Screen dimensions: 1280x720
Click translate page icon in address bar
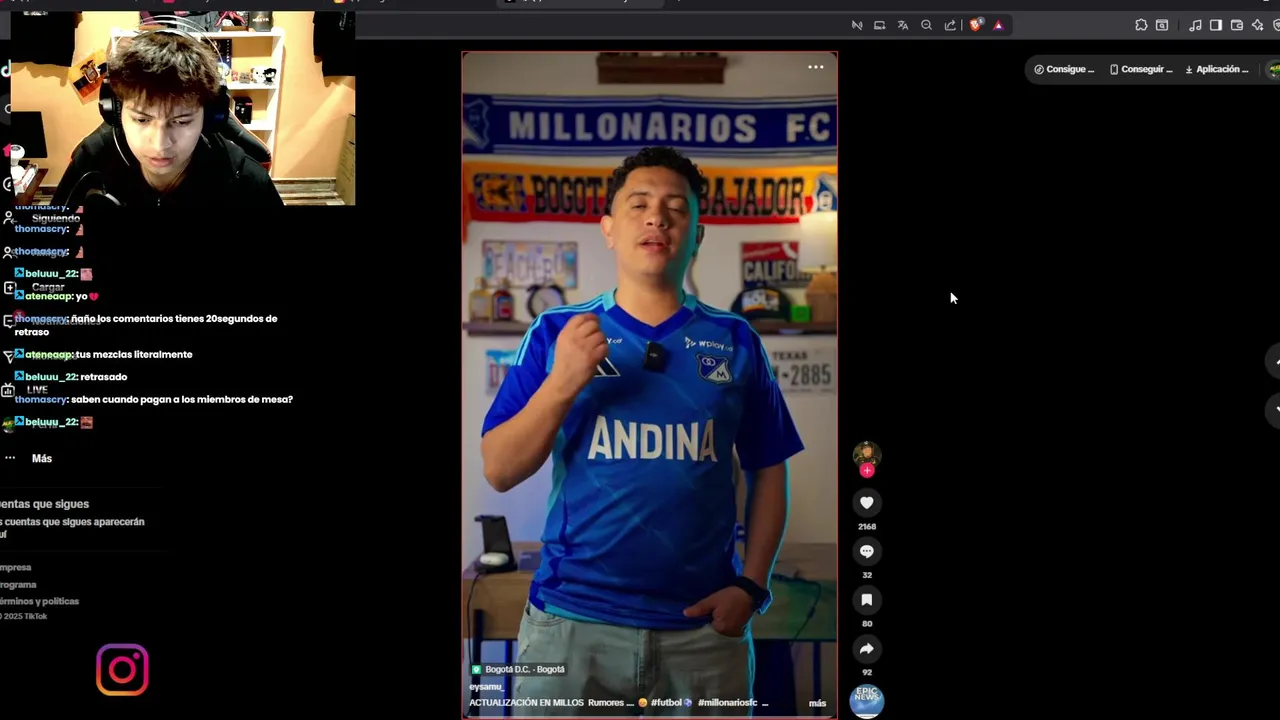pyautogui.click(x=903, y=25)
